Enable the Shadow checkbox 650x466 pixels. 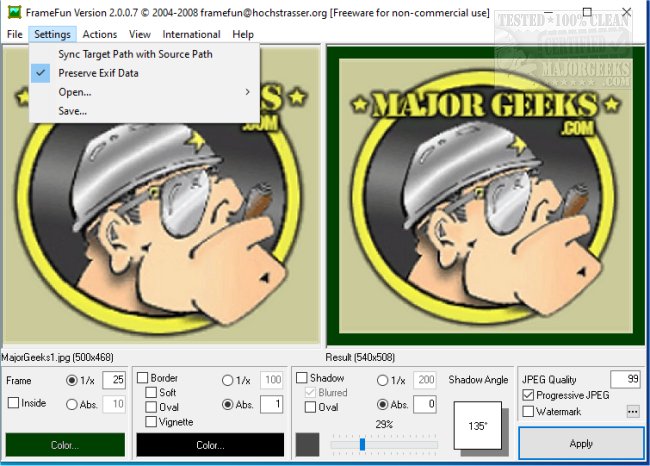[x=302, y=378]
